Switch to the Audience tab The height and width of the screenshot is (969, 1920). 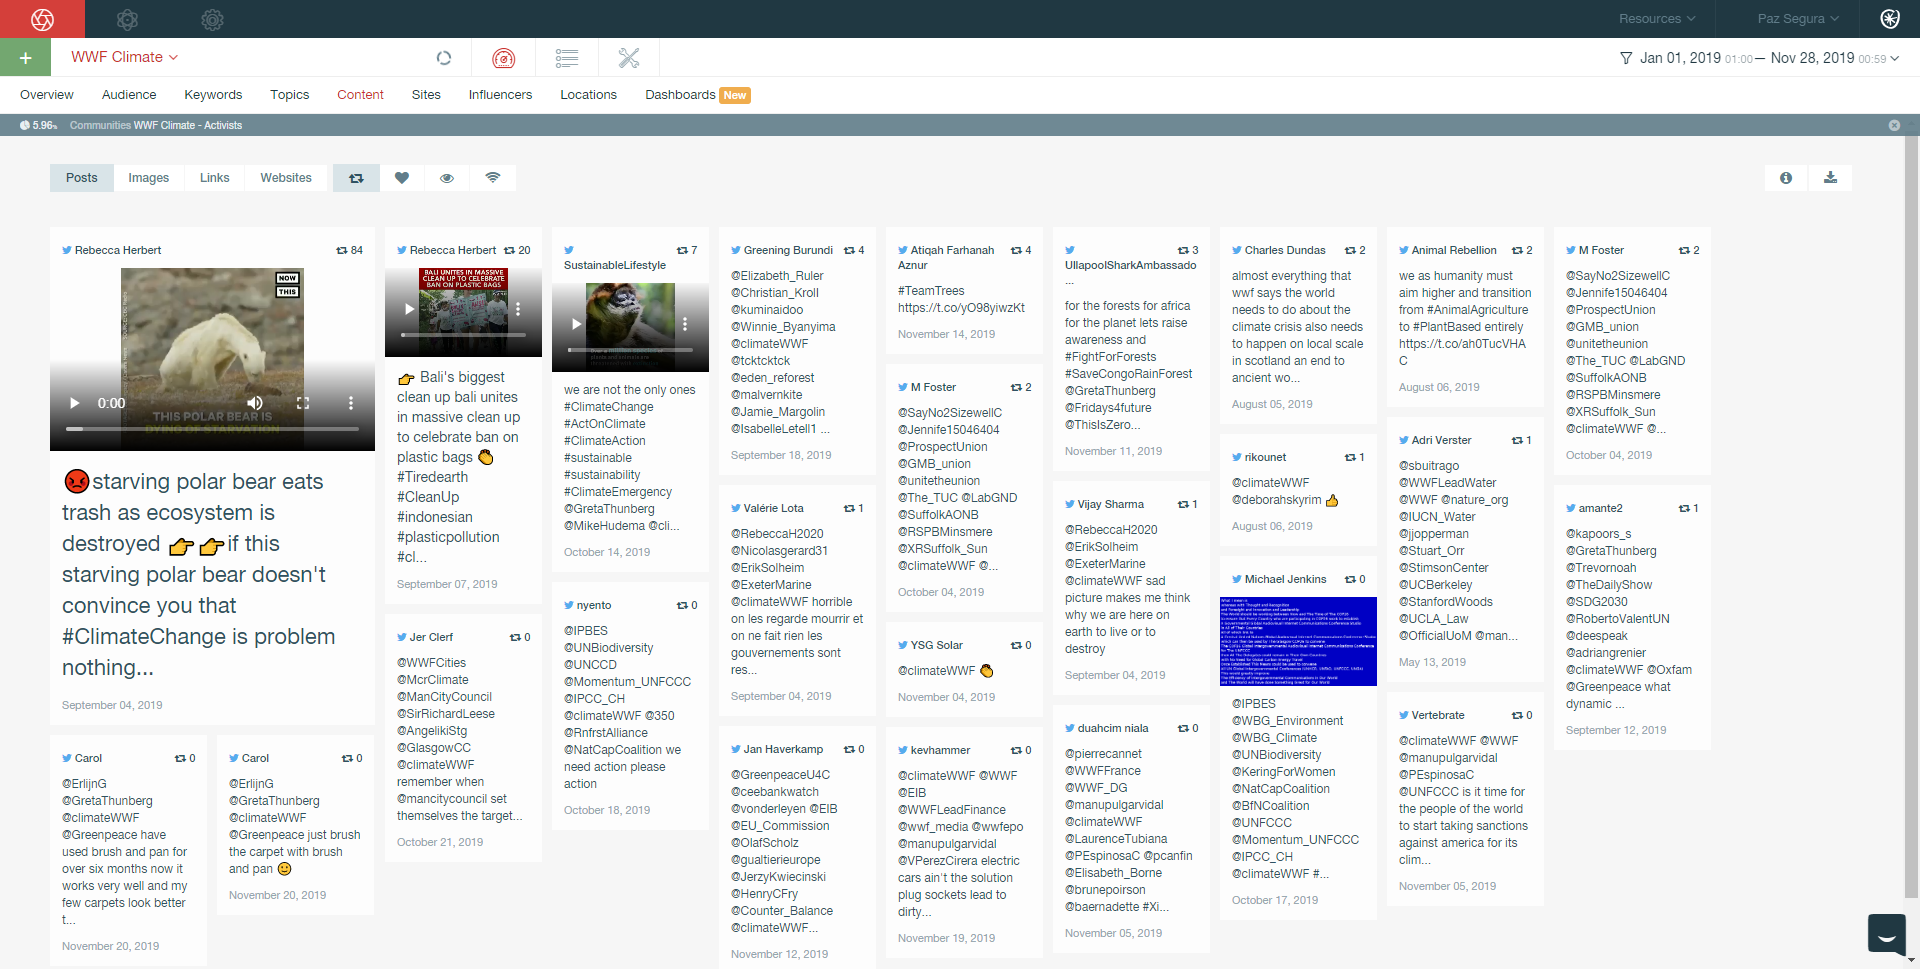pyautogui.click(x=129, y=95)
